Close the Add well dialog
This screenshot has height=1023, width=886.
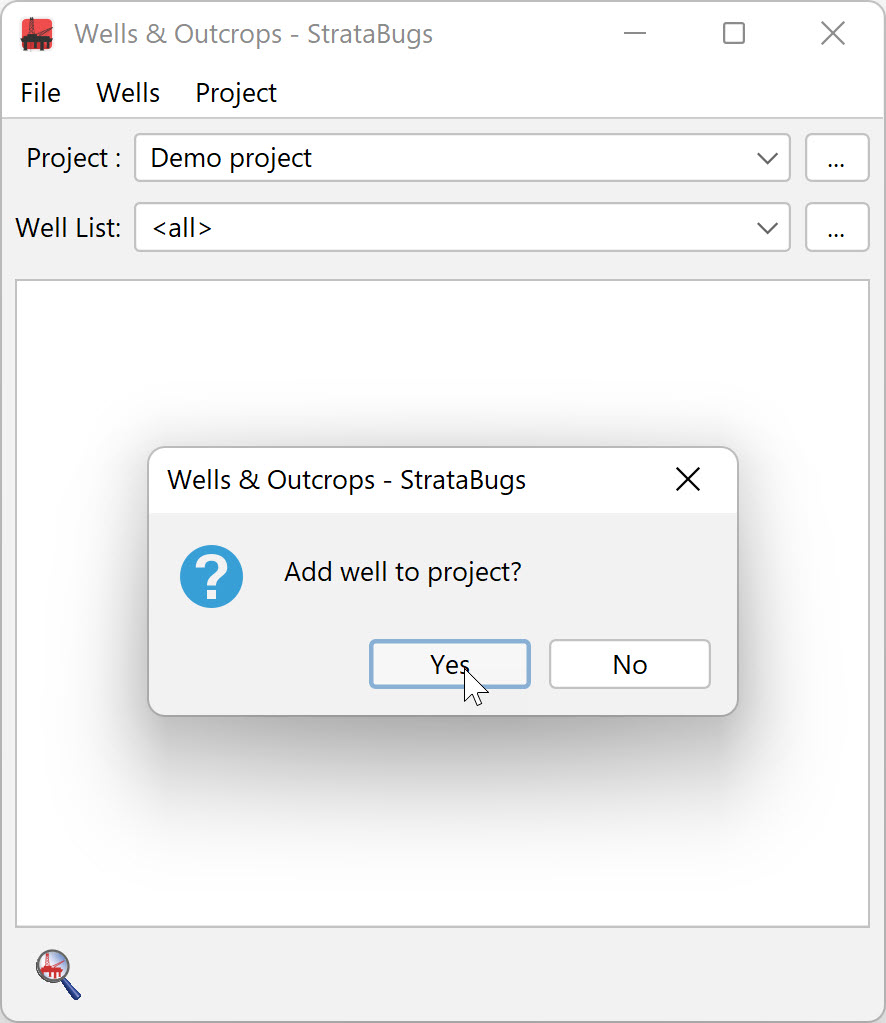688,480
